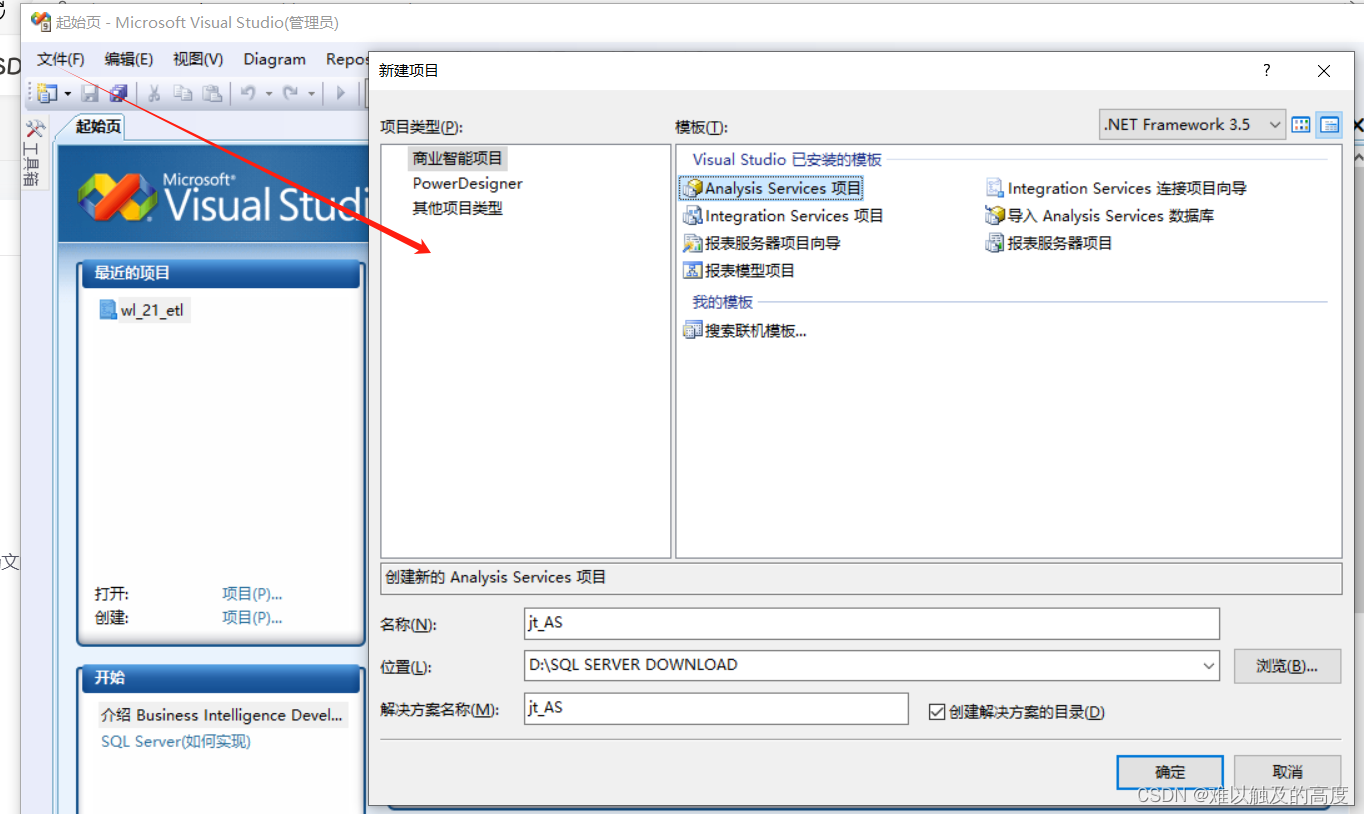
Task: Select the Integration Services 连接项目向导 icon
Action: [994, 188]
